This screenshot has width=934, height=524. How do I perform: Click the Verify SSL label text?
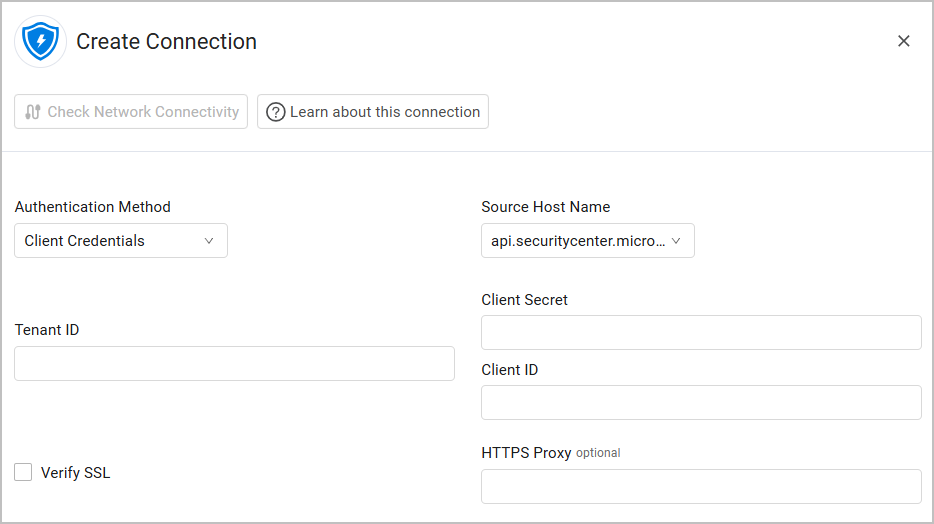(75, 473)
